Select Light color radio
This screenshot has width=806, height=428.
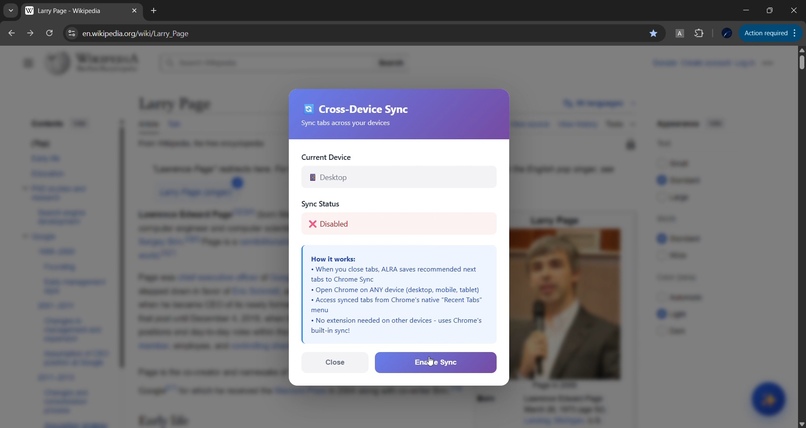click(662, 313)
